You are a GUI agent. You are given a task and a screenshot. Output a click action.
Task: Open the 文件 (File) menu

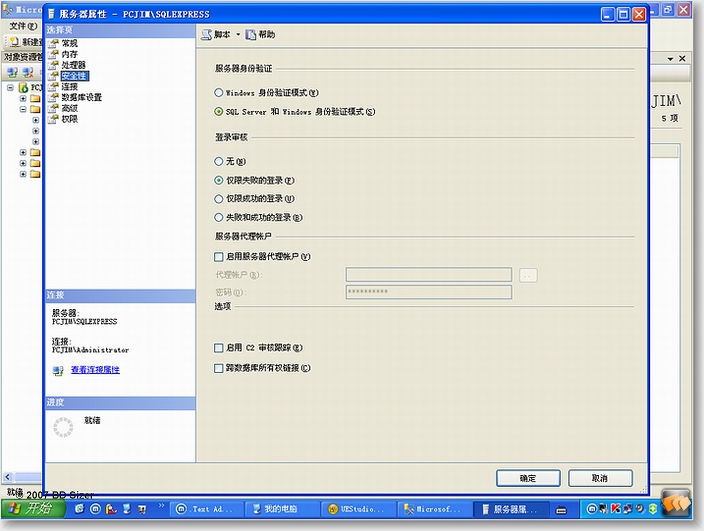pos(17,25)
